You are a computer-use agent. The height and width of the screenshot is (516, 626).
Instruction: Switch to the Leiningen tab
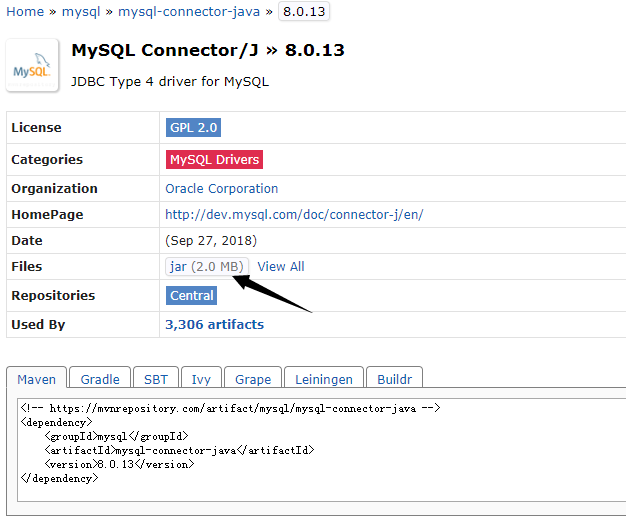(324, 378)
